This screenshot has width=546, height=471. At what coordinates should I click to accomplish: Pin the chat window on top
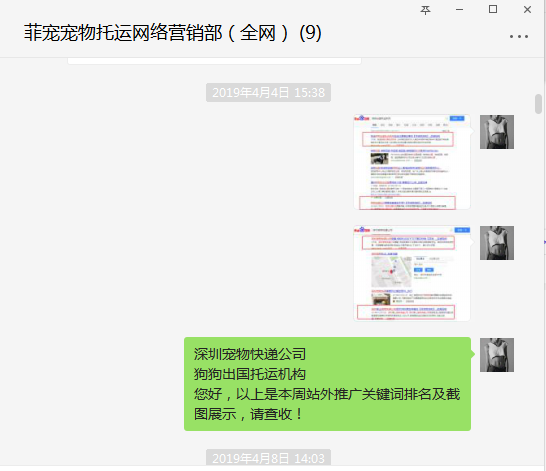(x=425, y=10)
